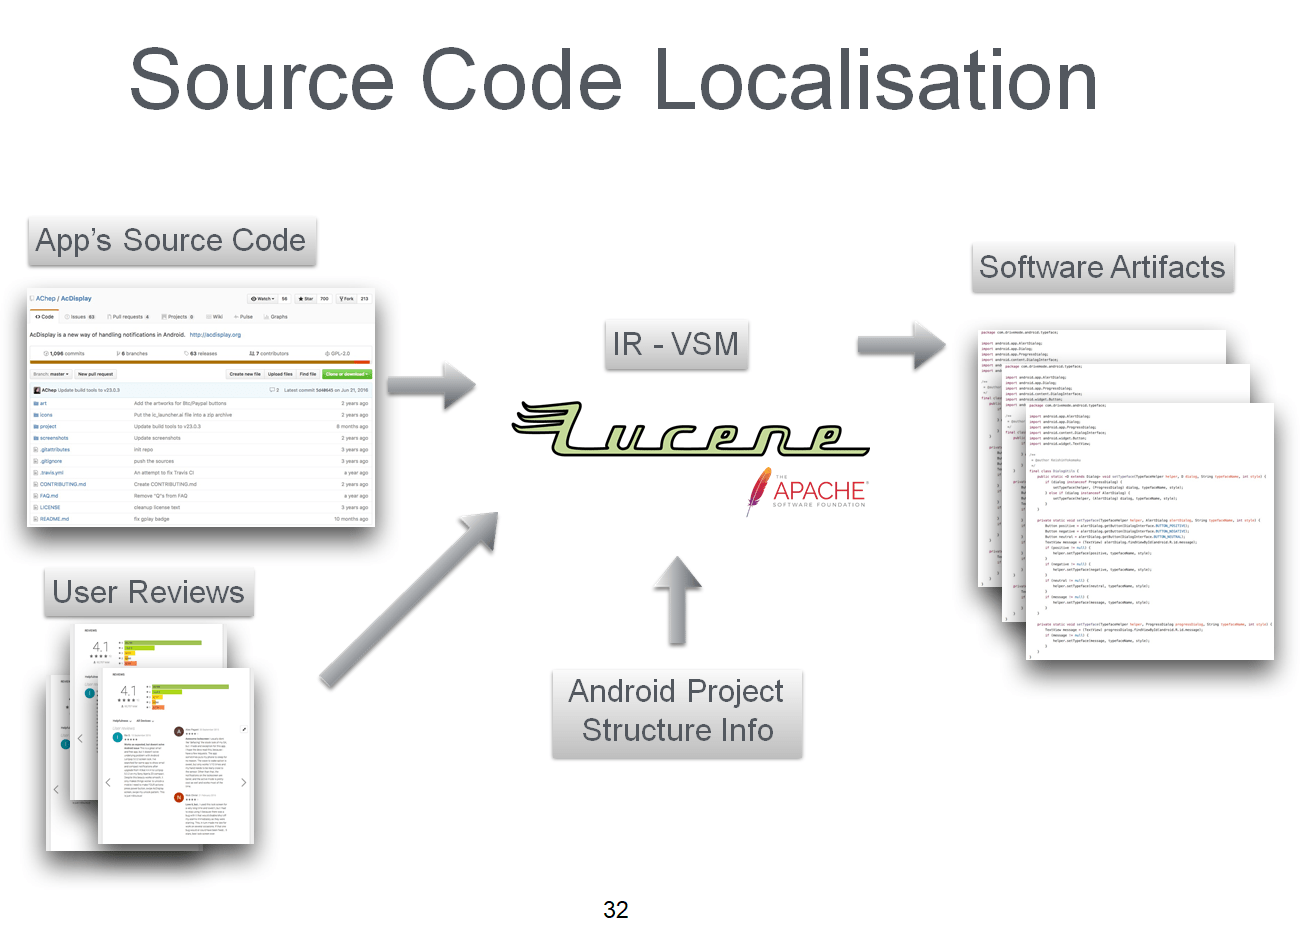The width and height of the screenshot is (1300, 938).
Task: Click the left chevron on the front review card
Action: (108, 782)
